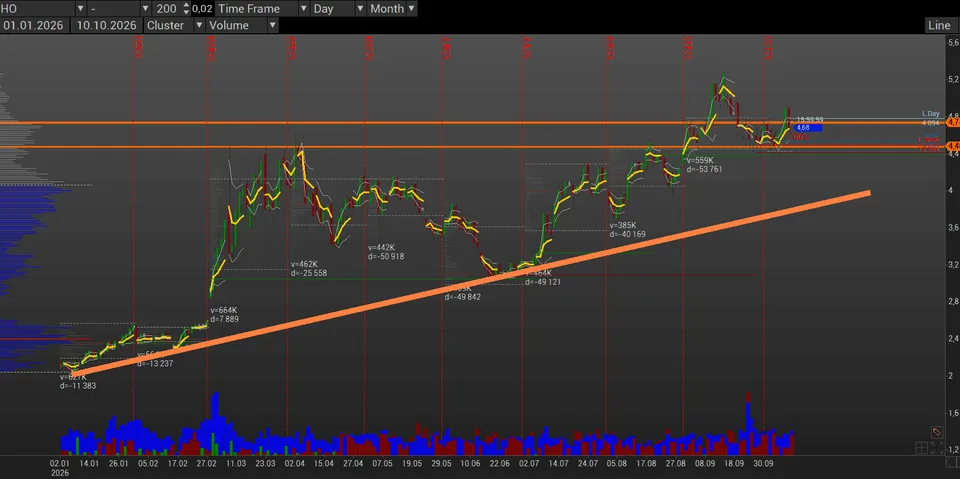Click the d=-50 918 delta label
Screen dimensions: 960x479
[x=386, y=257]
